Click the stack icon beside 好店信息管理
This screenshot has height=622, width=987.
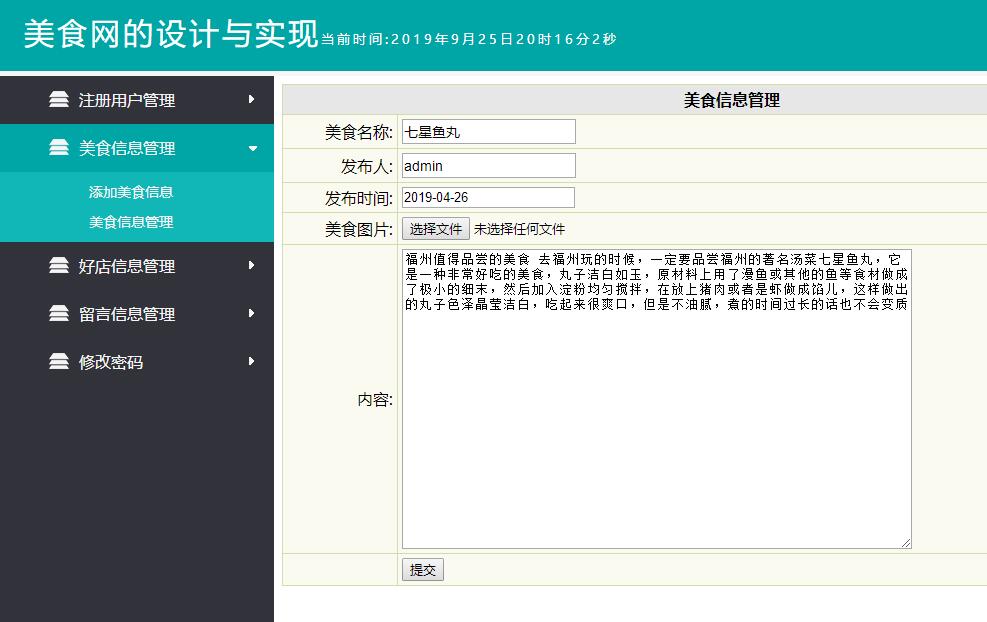tap(59, 266)
